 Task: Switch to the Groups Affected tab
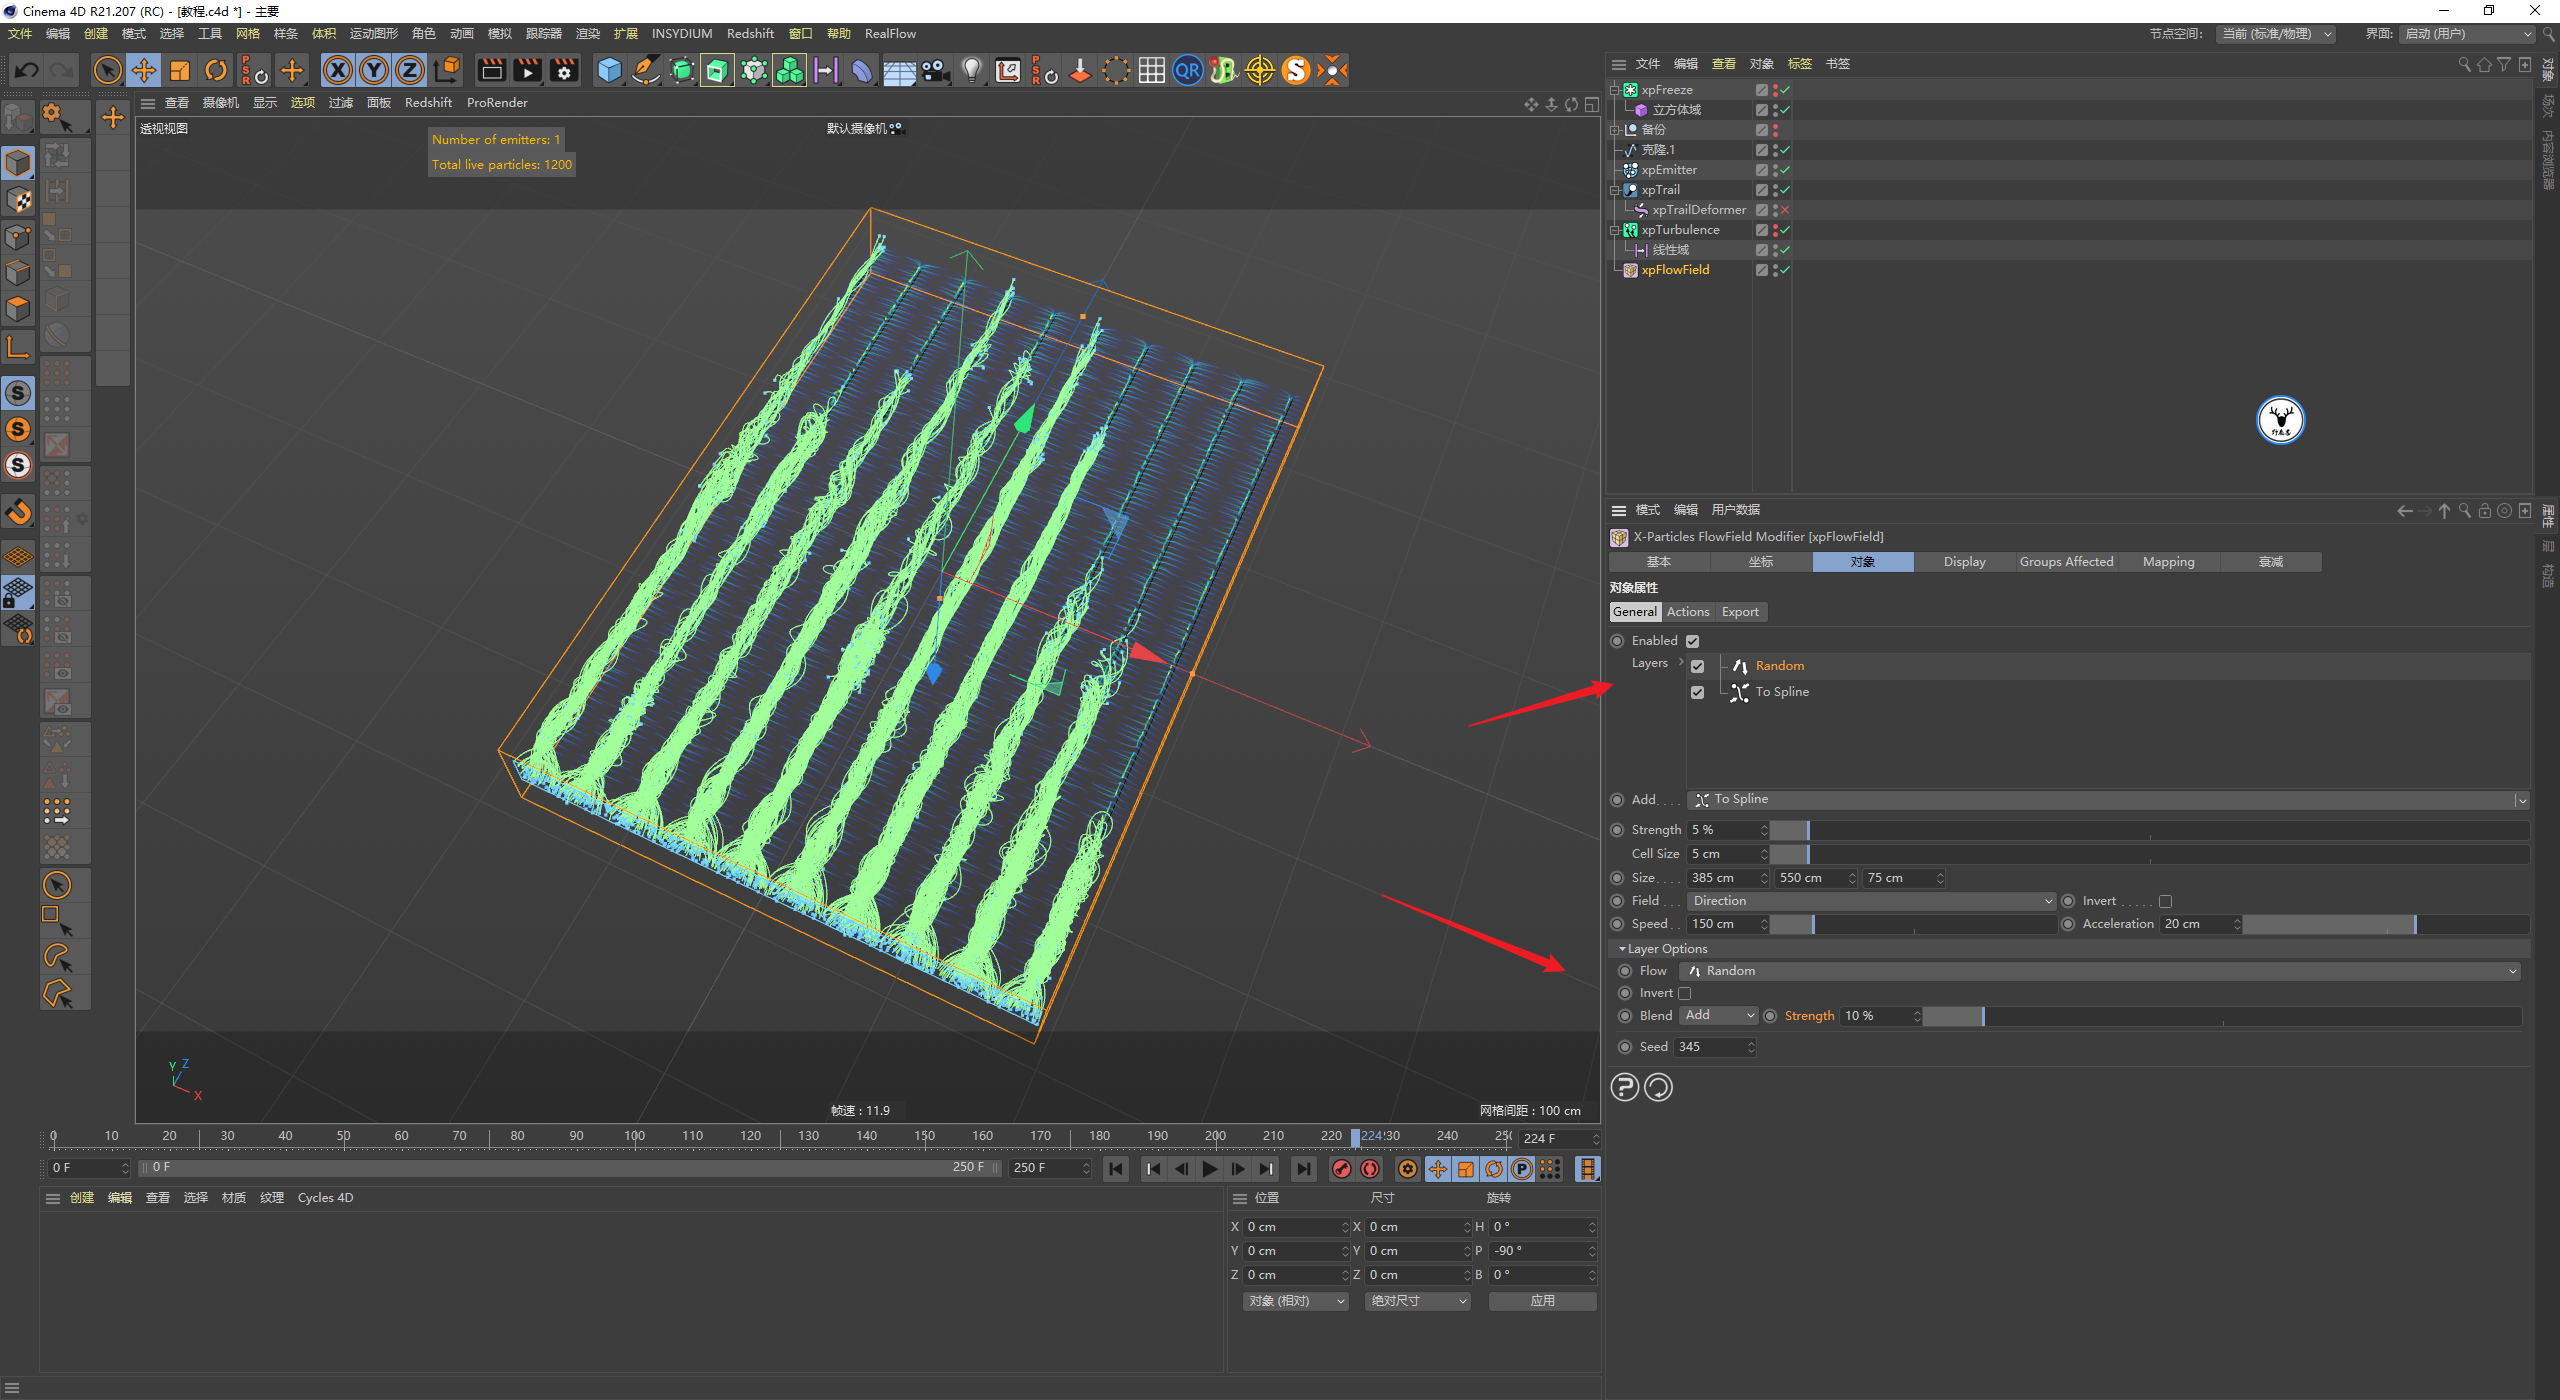2065,562
